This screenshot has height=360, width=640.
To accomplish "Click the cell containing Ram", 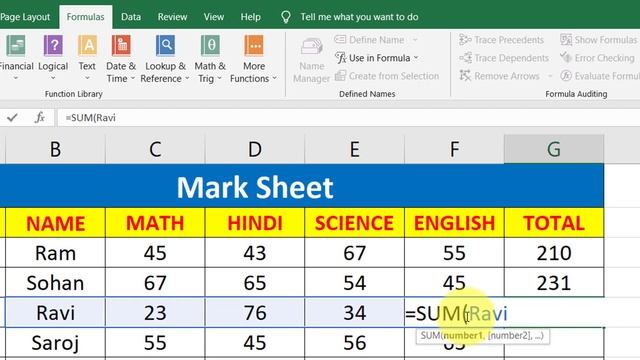I will (56, 253).
